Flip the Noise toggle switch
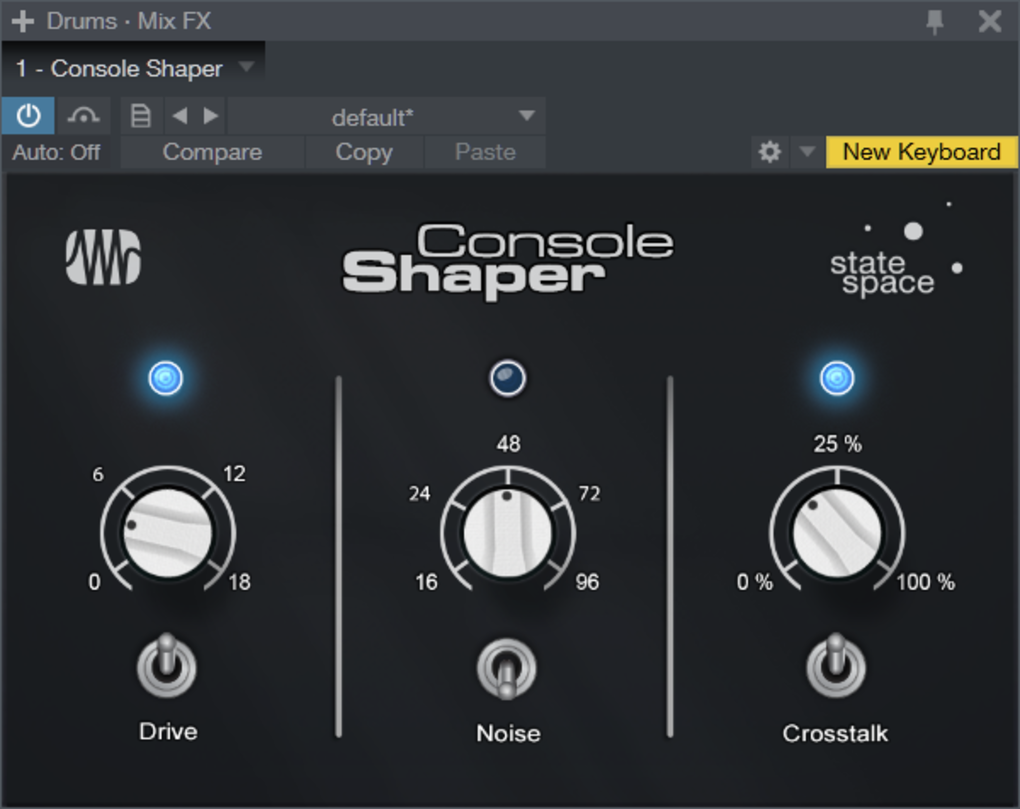1020x809 pixels. 507,670
